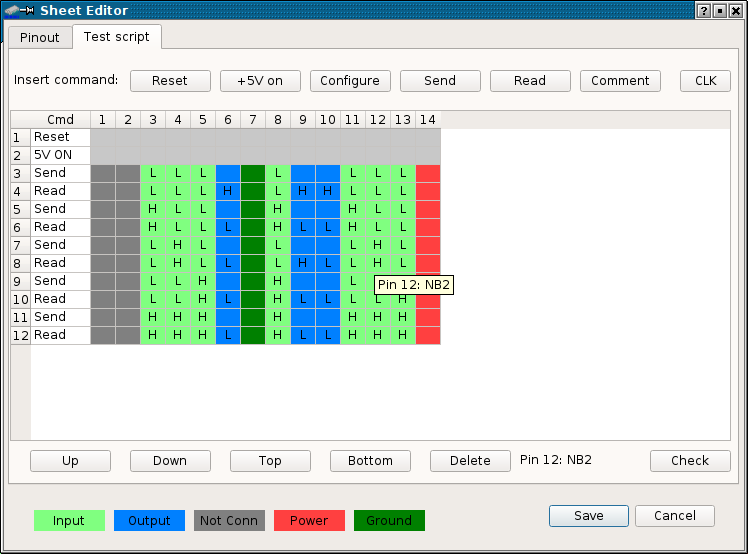This screenshot has height=554, width=748.
Task: Move the row to Bottom
Action: 370,461
